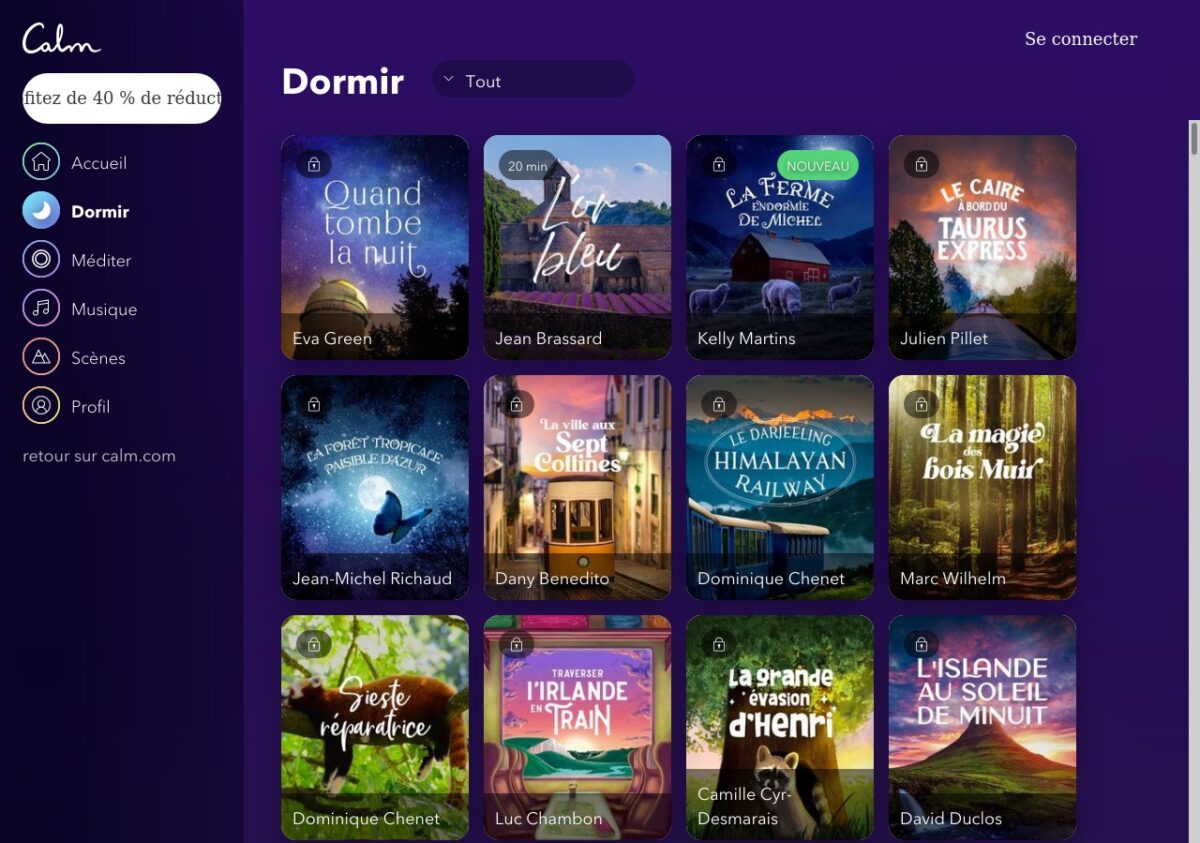The height and width of the screenshot is (843, 1200).
Task: Click lock icon on L'Islande au soleil card
Action: [921, 644]
